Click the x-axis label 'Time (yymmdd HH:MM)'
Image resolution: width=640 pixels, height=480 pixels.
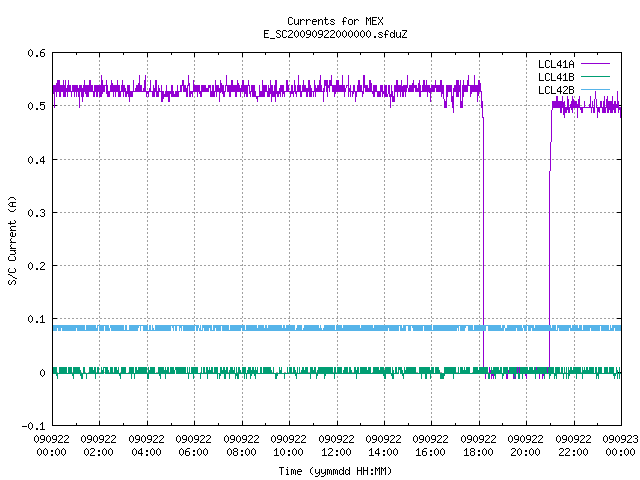(x=335, y=471)
